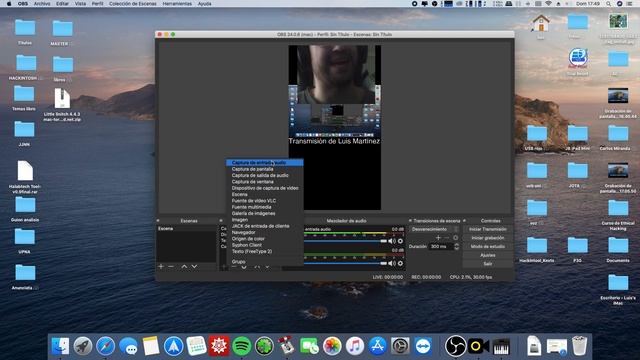Open Ajustes from Controles panel
This screenshot has height=360, width=640.
pyautogui.click(x=488, y=255)
